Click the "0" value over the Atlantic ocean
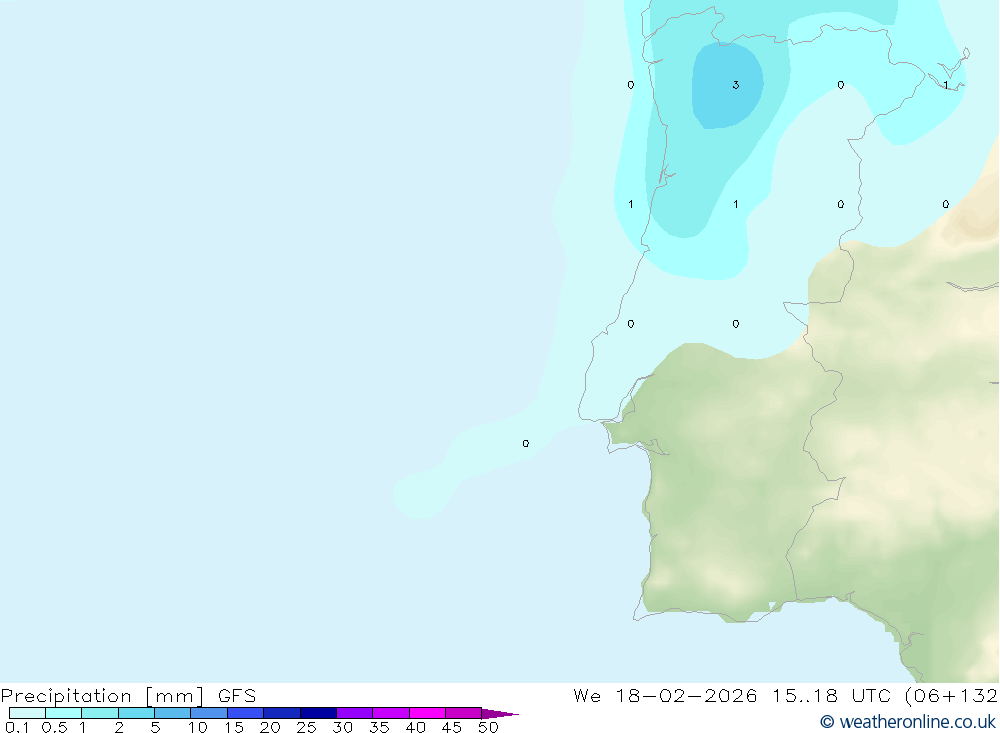The height and width of the screenshot is (733, 1000). tap(526, 443)
